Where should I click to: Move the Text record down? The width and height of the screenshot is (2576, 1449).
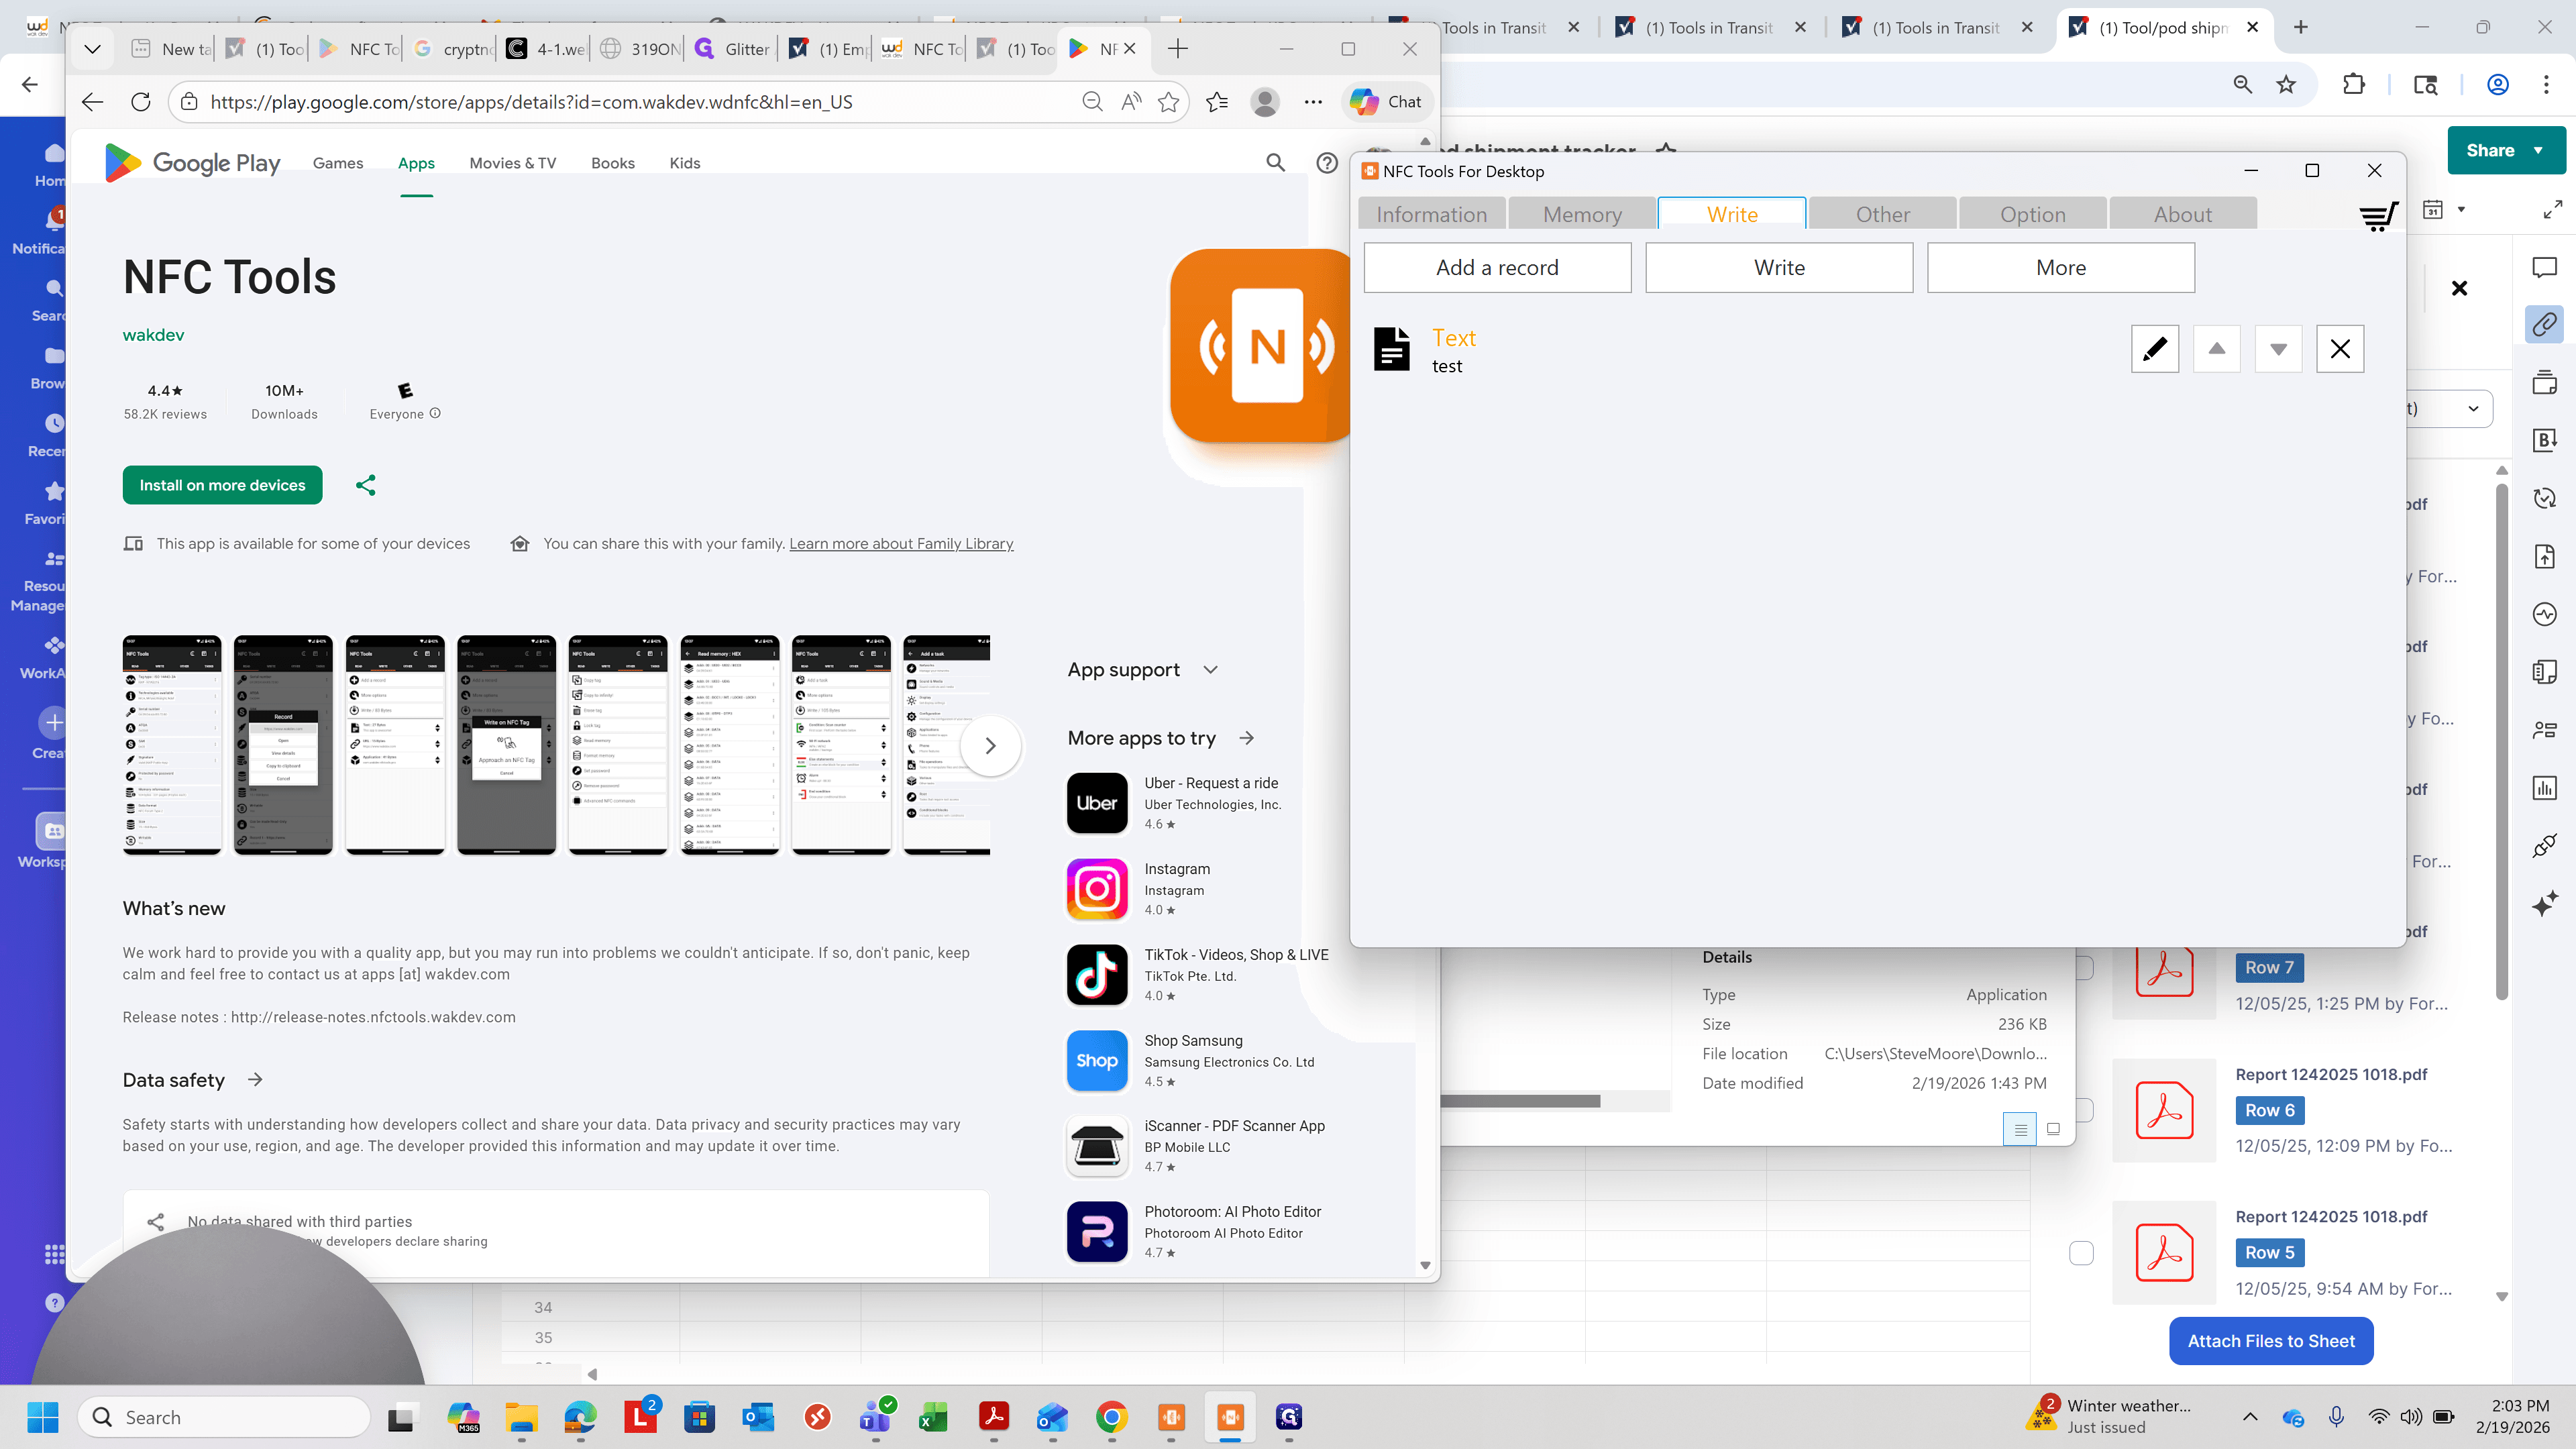click(x=2278, y=349)
